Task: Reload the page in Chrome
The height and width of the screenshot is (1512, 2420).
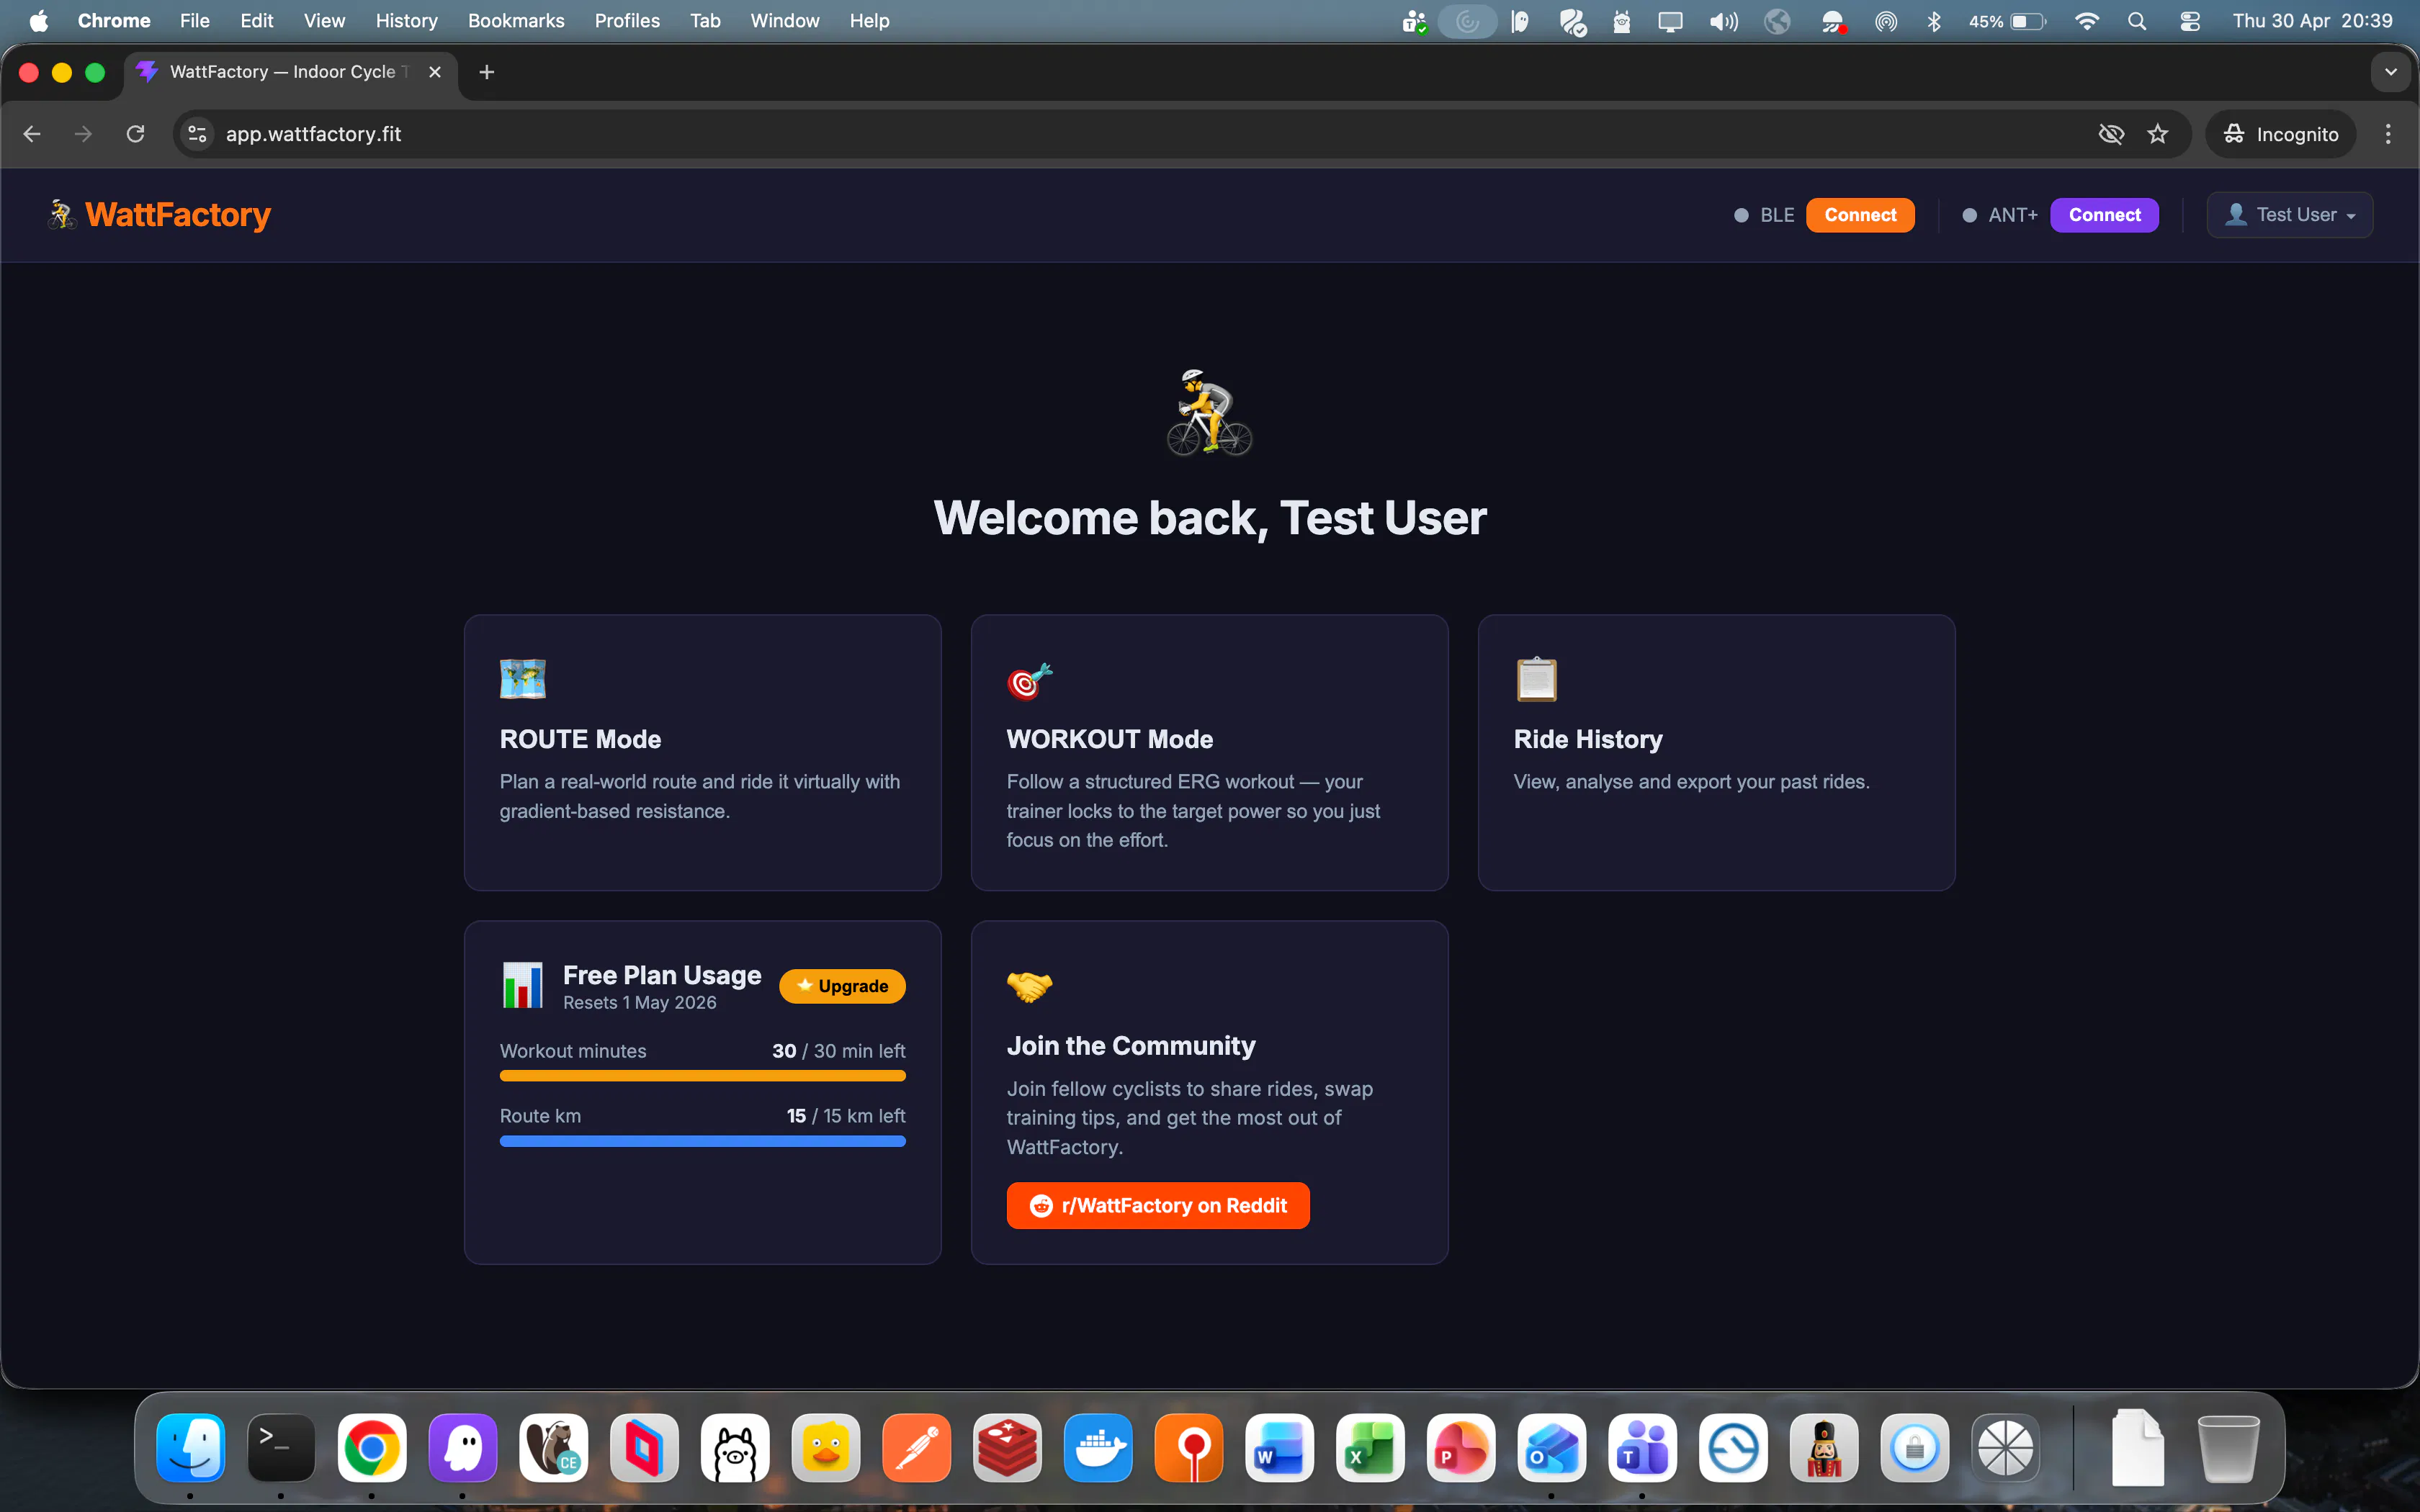Action: pos(135,134)
